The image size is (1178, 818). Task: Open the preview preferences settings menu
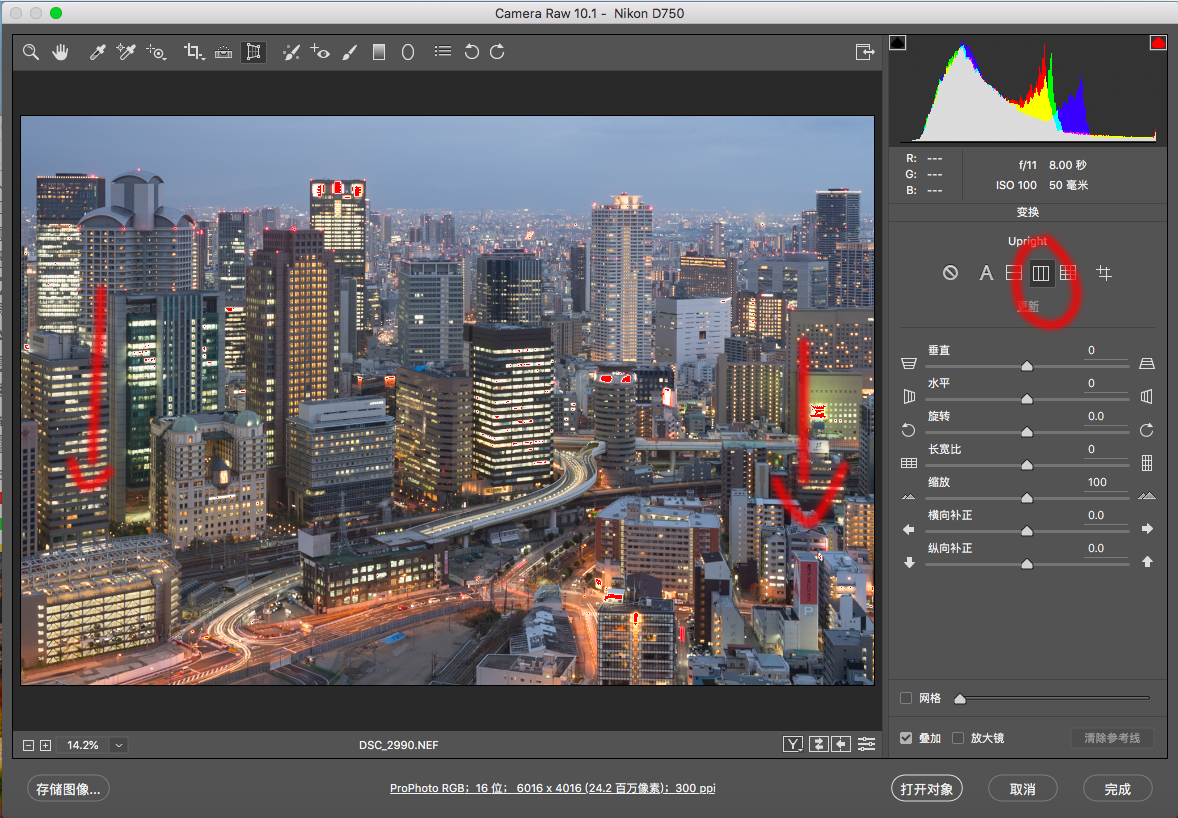pos(866,744)
